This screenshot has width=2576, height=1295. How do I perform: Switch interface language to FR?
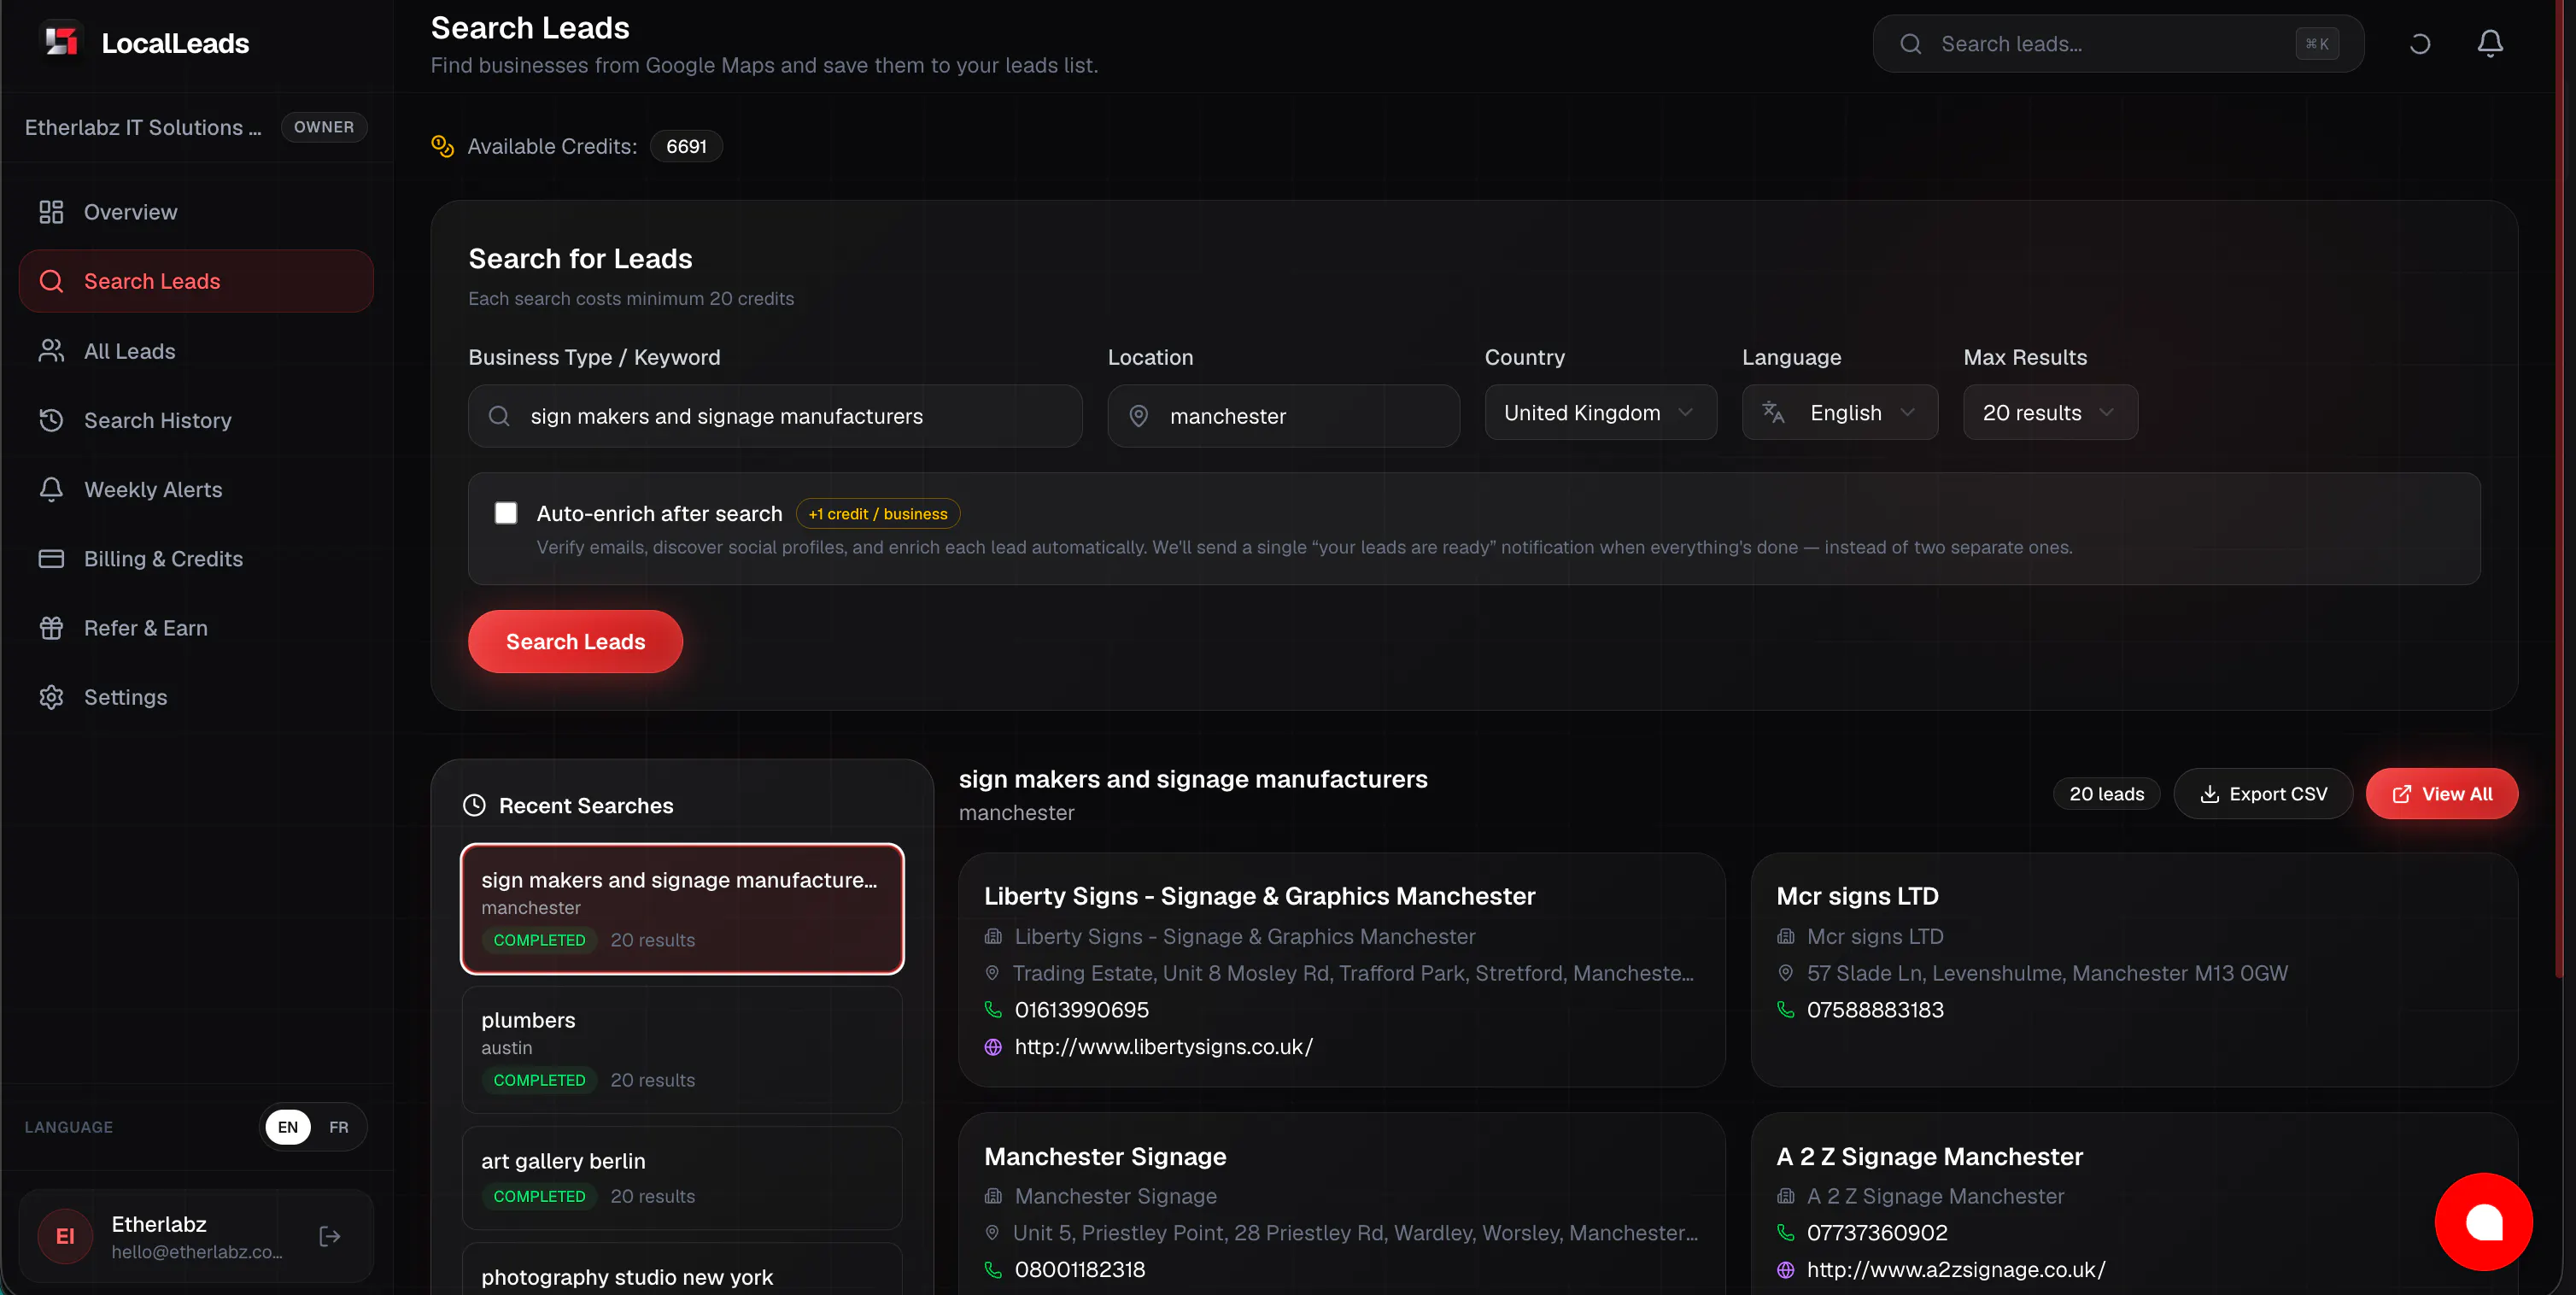click(x=339, y=1127)
